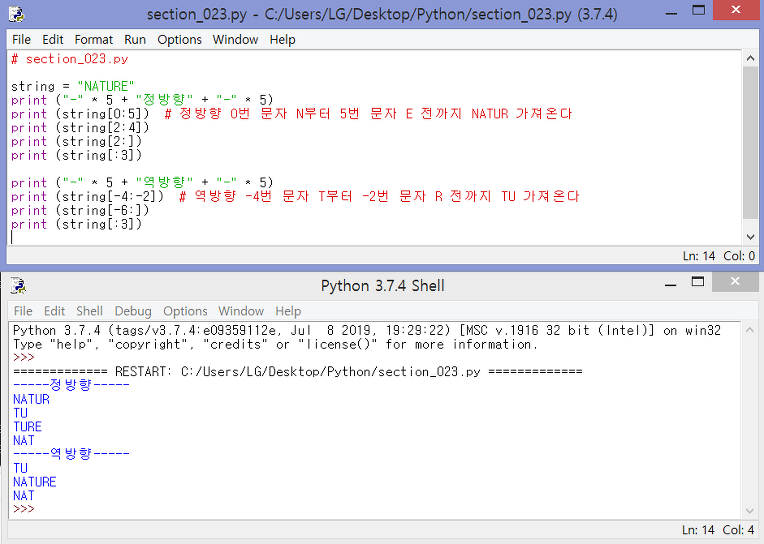Close the section_023.py editor window
764x544 pixels.
pyautogui.click(x=736, y=10)
